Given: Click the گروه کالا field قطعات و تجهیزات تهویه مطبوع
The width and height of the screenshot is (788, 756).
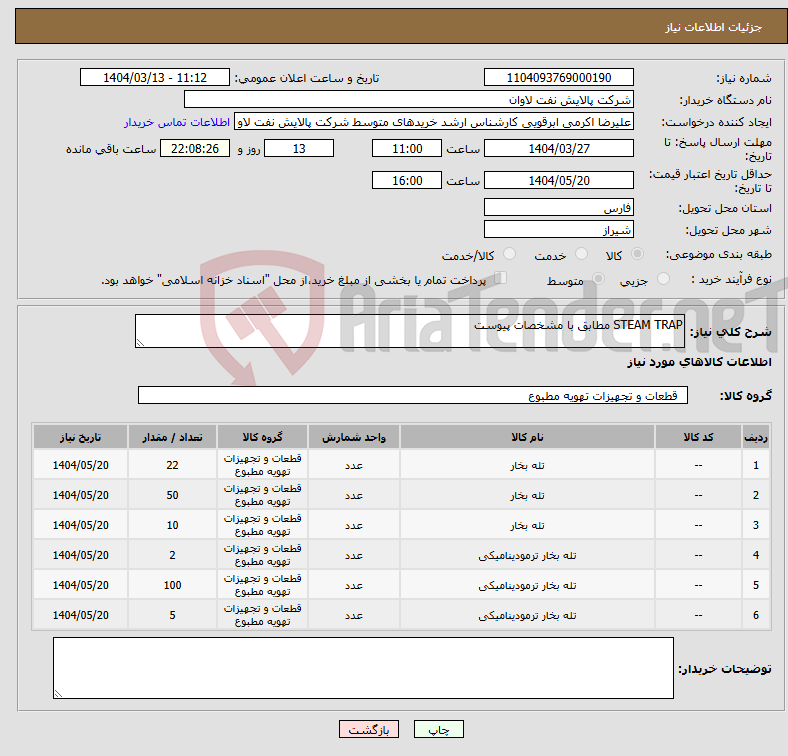Looking at the screenshot, I should click(x=413, y=395).
